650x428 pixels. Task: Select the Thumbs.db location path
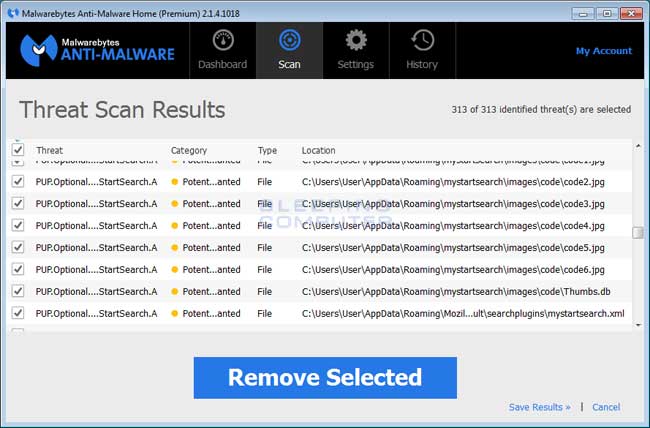click(456, 292)
